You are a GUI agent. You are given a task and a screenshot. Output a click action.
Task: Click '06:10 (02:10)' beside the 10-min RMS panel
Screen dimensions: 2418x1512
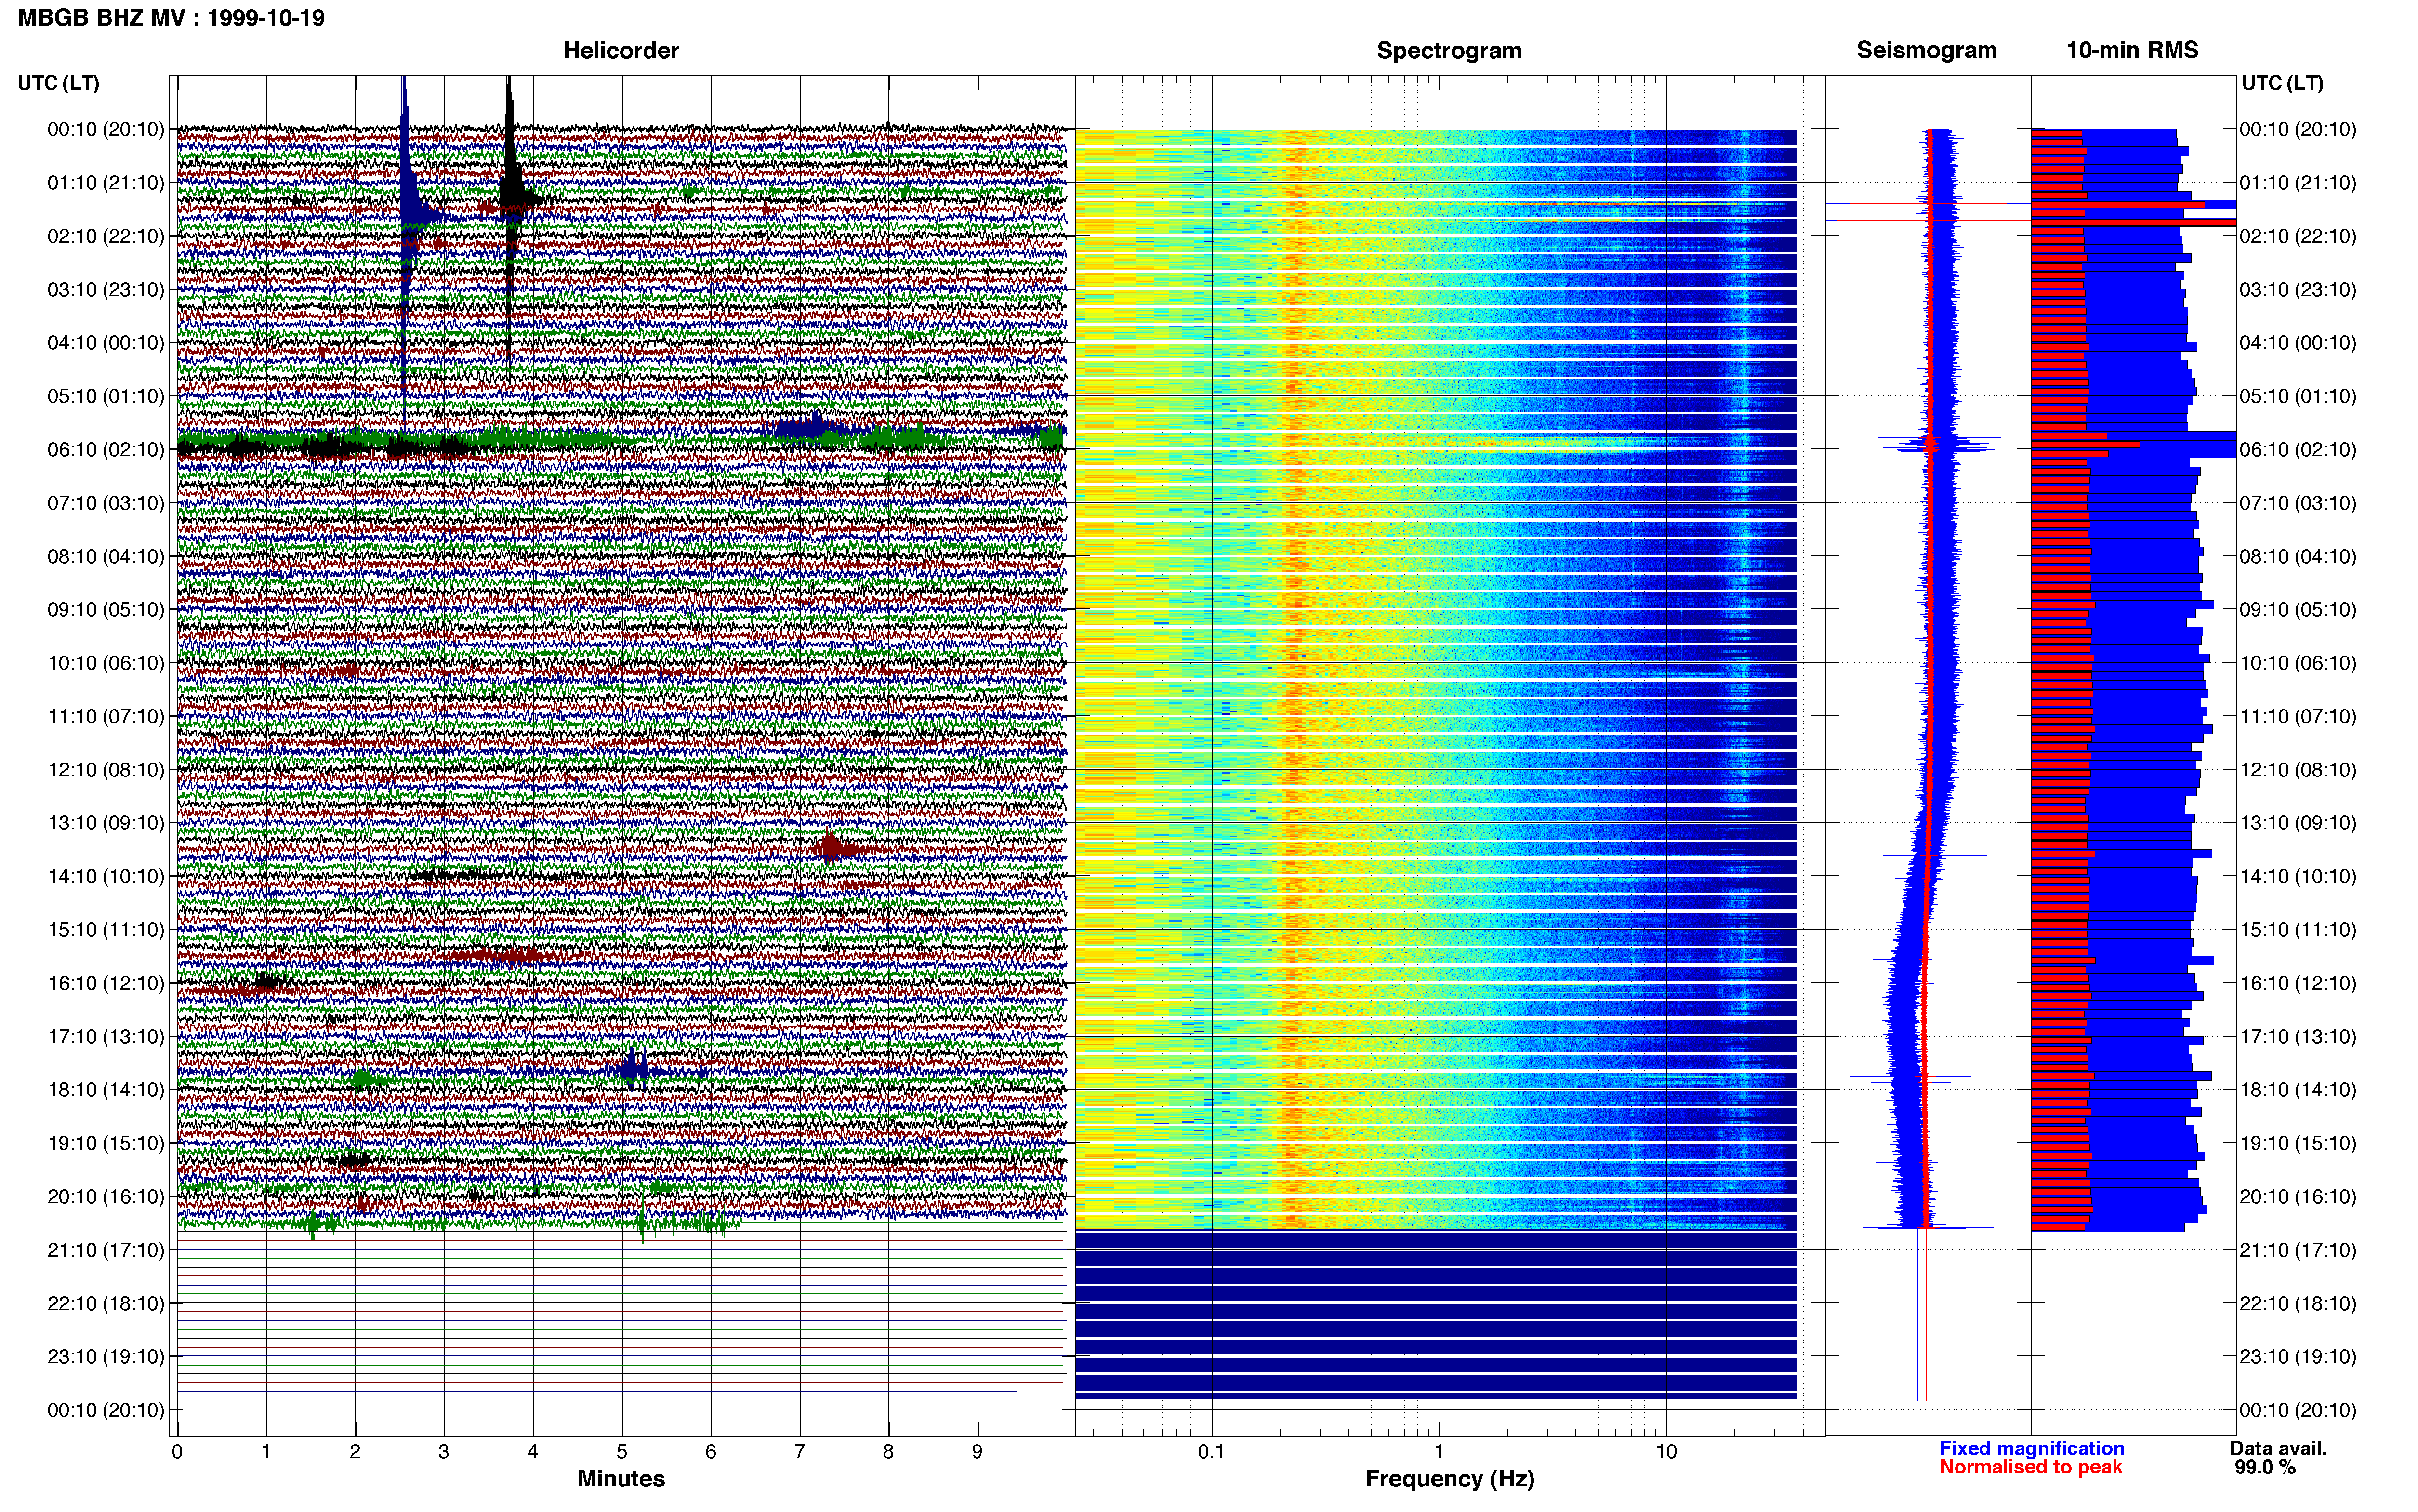click(x=2298, y=450)
